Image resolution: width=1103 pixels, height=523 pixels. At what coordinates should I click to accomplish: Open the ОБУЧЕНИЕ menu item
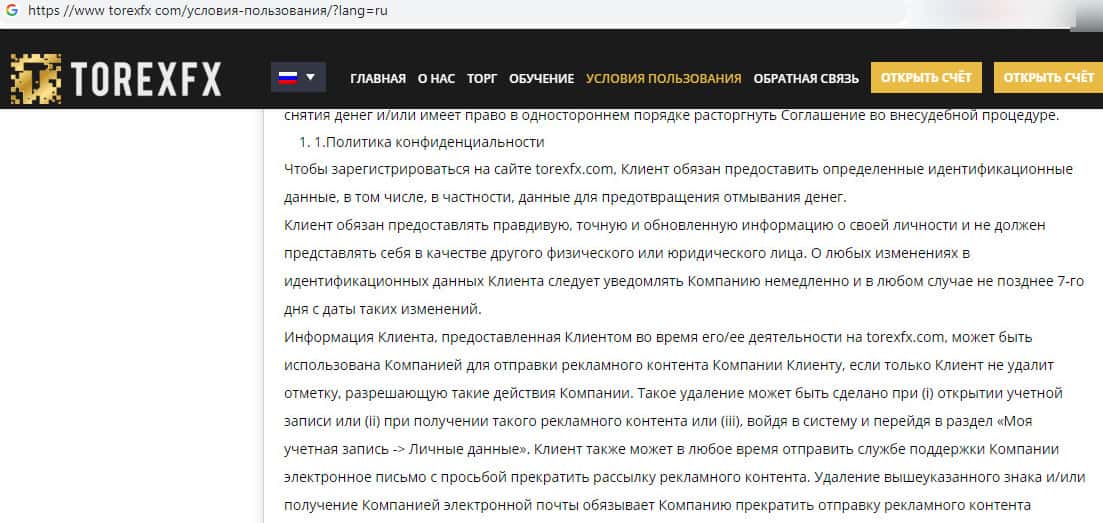(x=542, y=78)
